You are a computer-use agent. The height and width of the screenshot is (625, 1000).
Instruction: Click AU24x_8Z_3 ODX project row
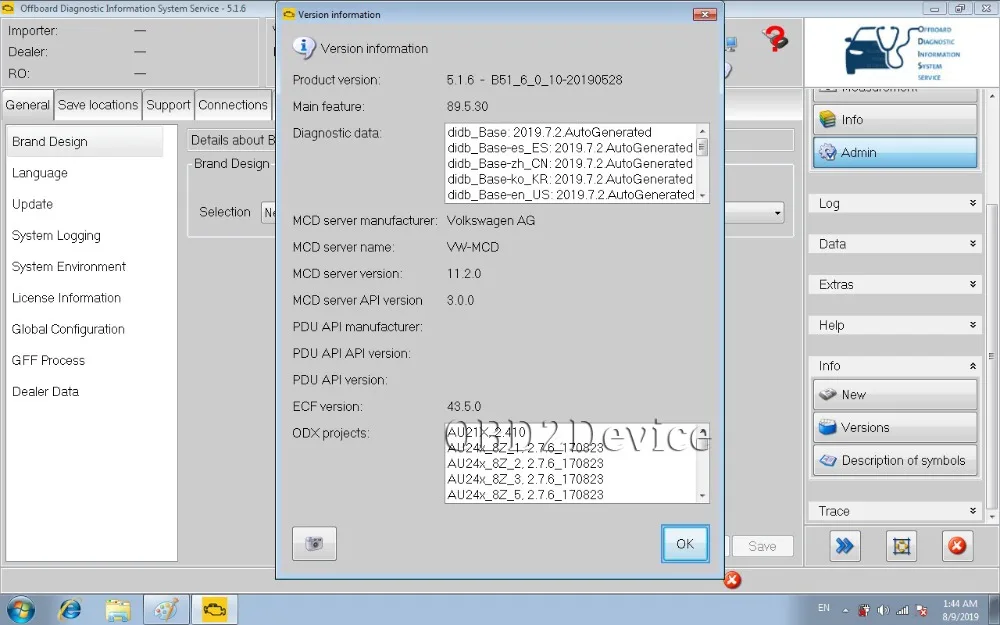[x=526, y=479]
